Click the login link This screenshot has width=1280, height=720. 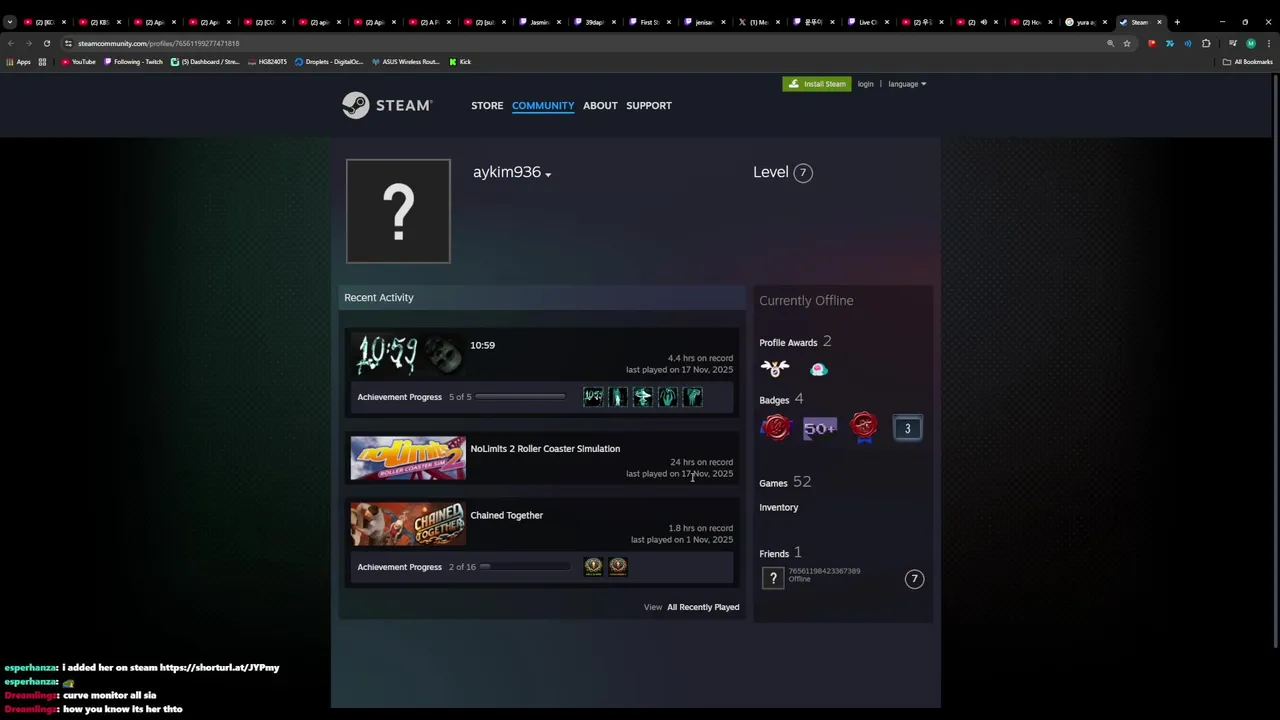865,84
